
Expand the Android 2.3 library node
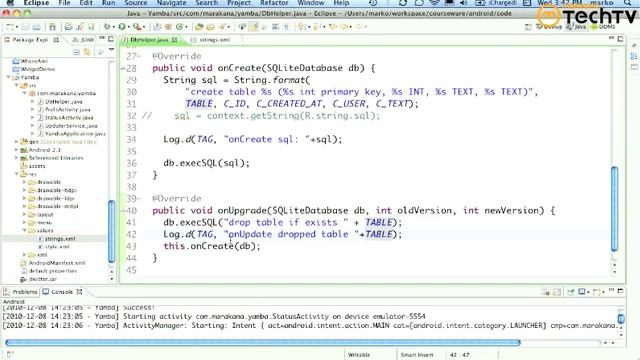[16, 150]
